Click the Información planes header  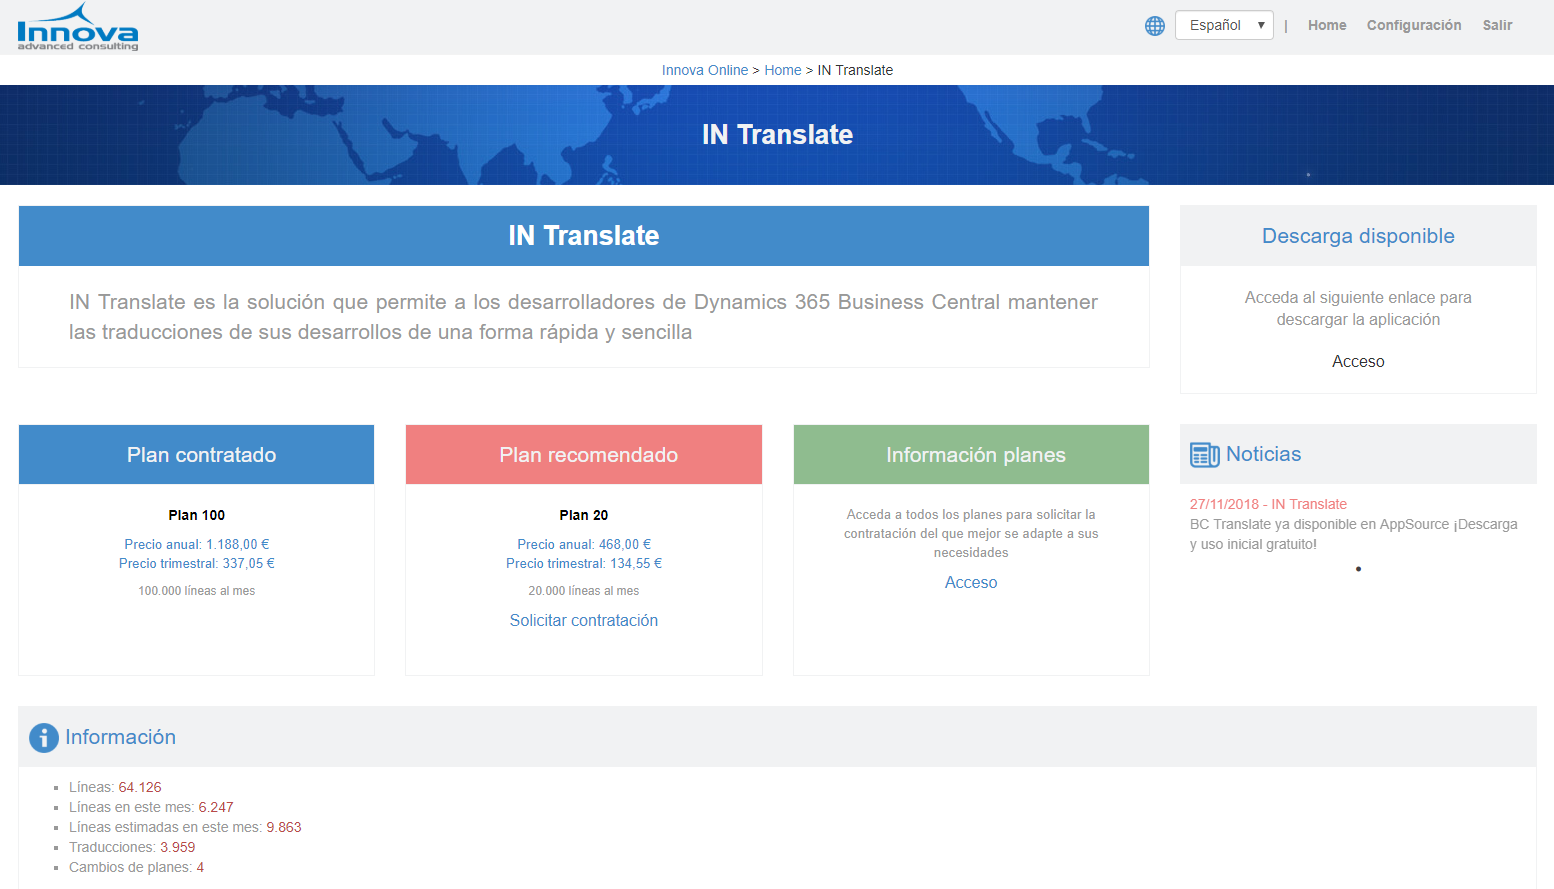pos(971,455)
